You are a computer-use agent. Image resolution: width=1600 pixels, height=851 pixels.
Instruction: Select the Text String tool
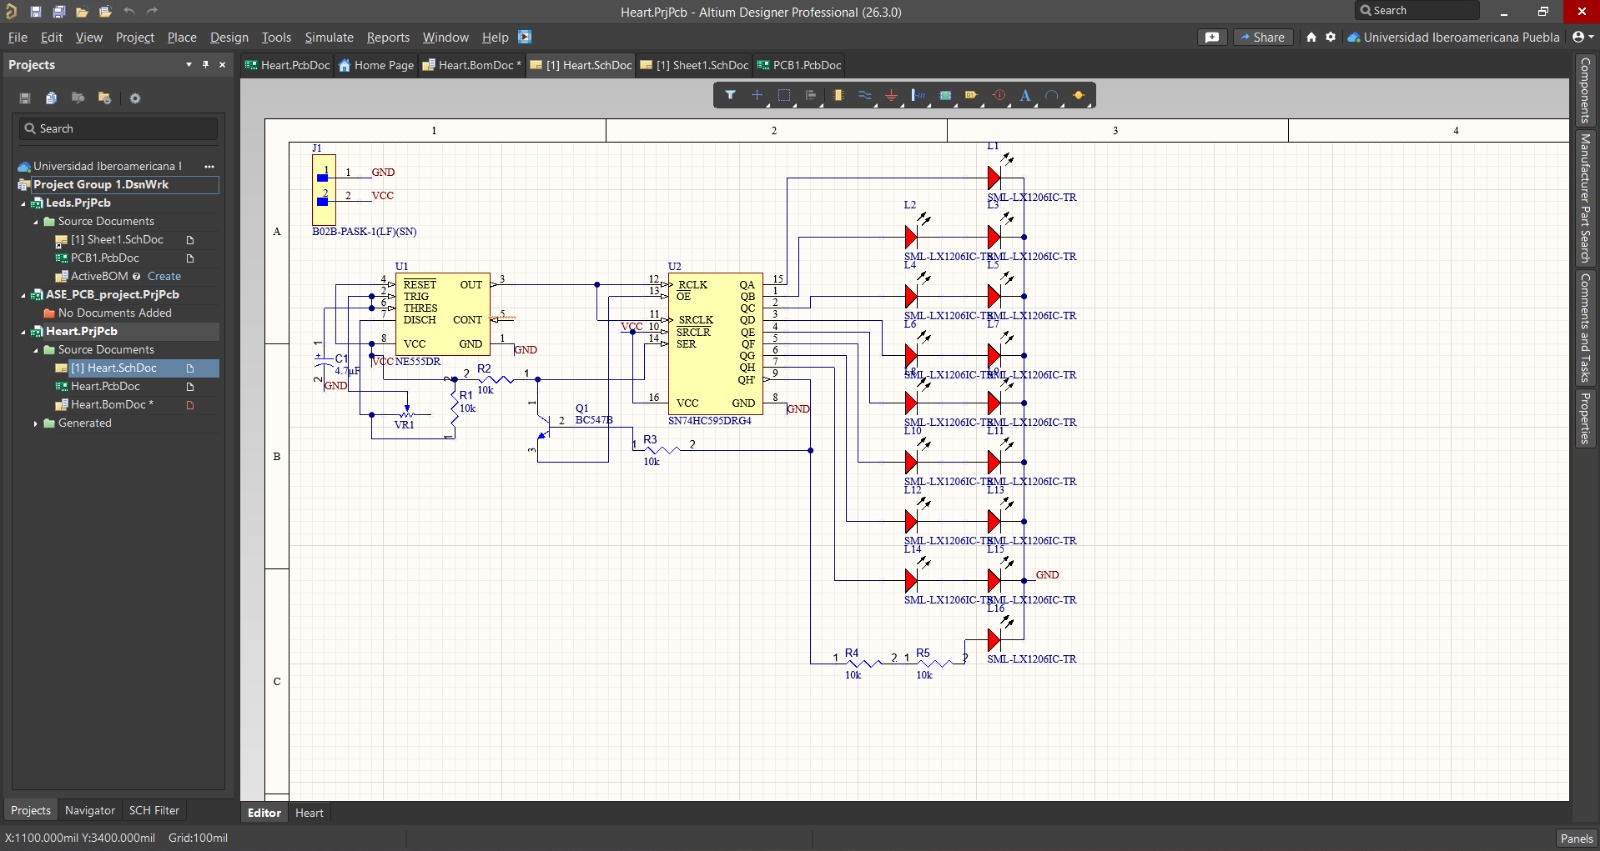[1025, 96]
